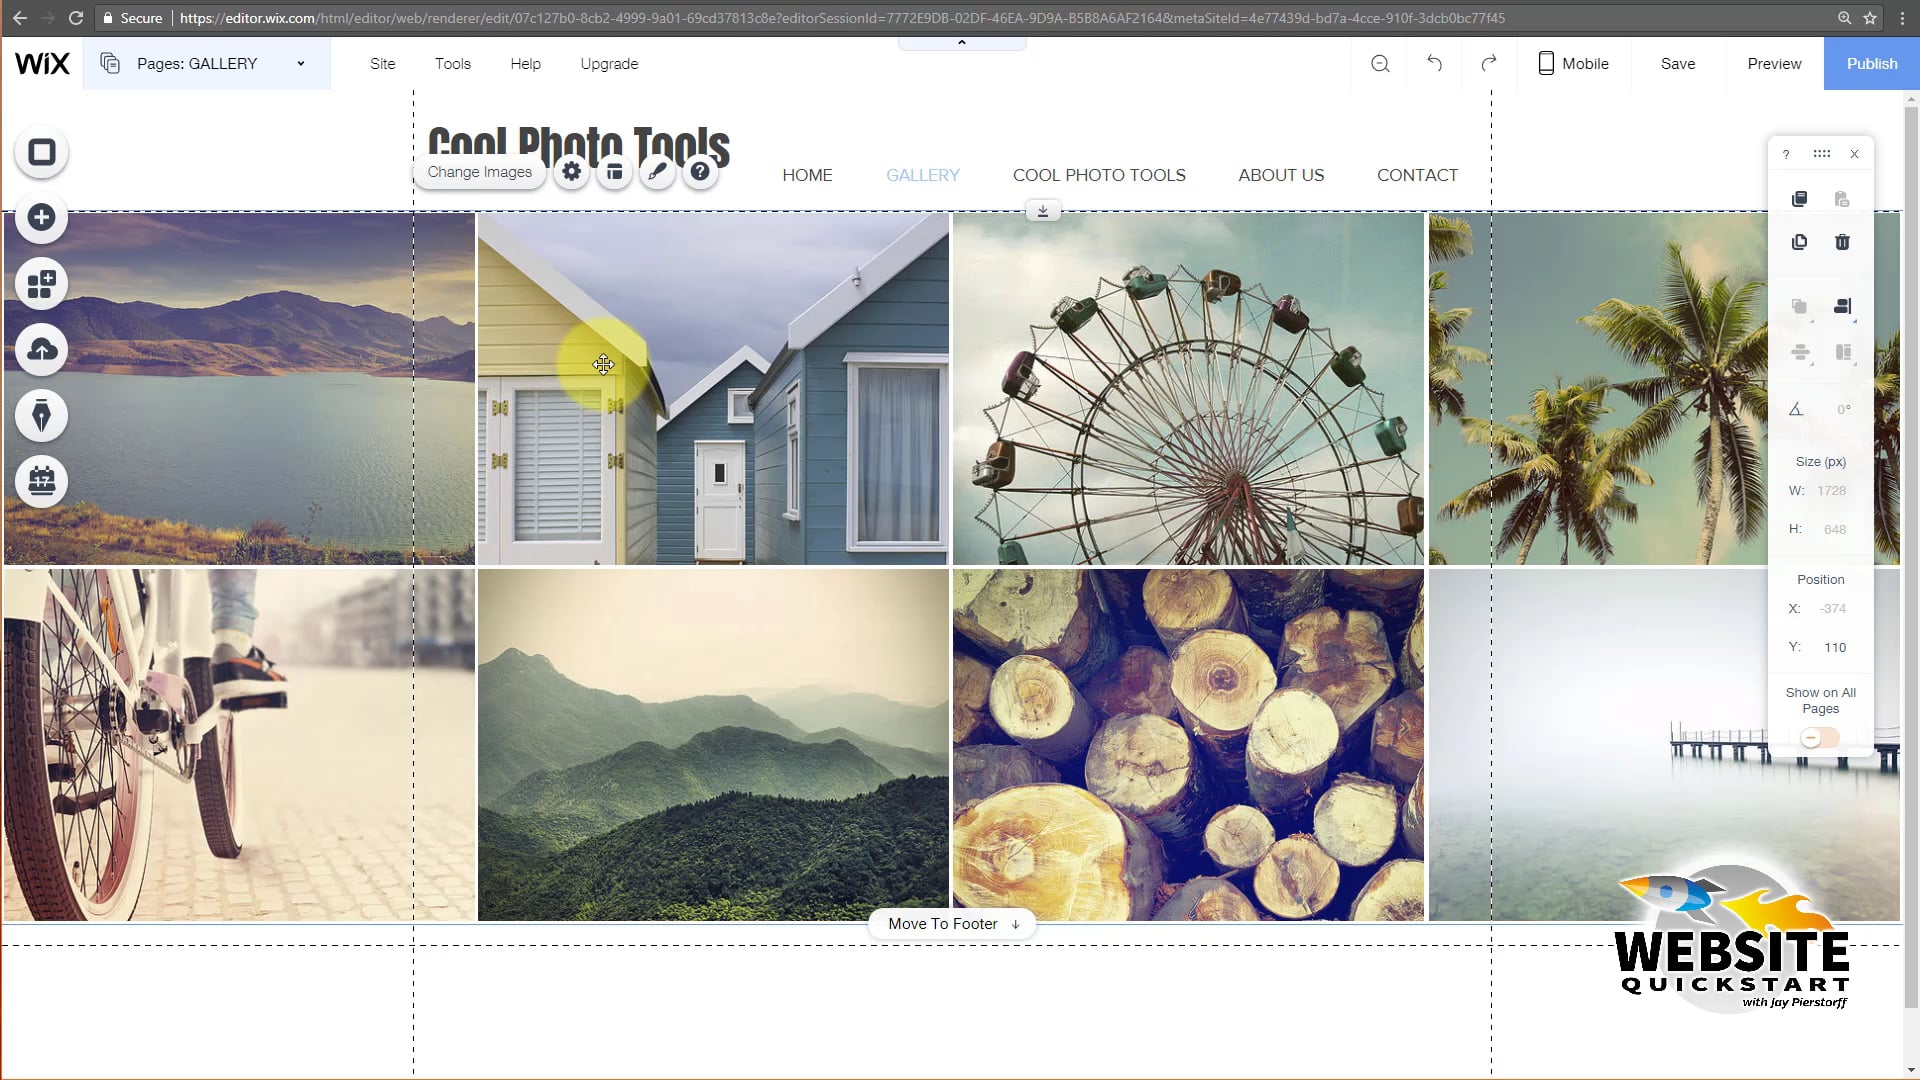Open the Mobile editor view icon
This screenshot has width=1920, height=1080.
1573,63
